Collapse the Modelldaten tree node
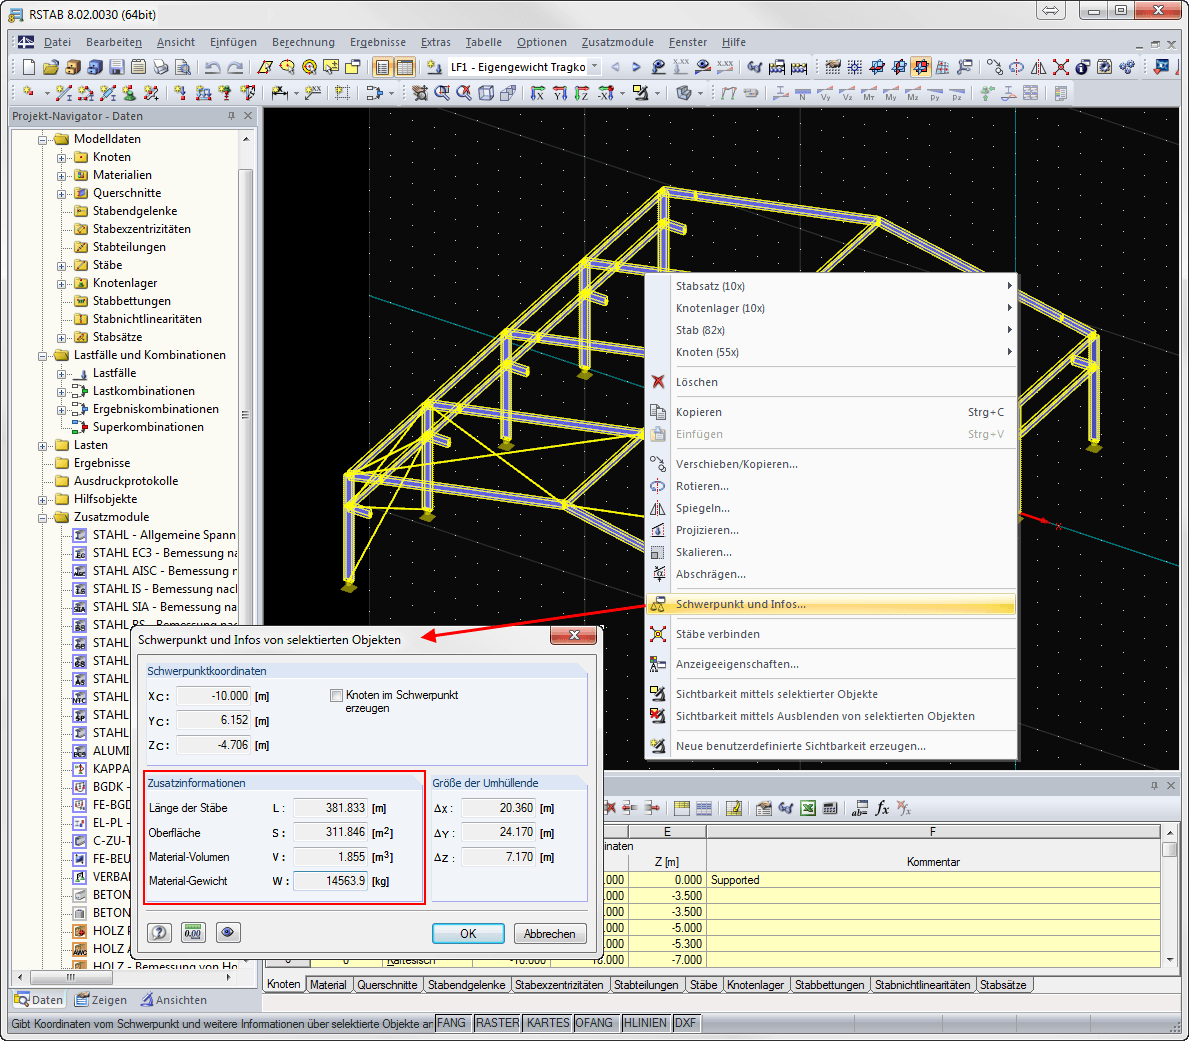1189x1041 pixels. (42, 140)
